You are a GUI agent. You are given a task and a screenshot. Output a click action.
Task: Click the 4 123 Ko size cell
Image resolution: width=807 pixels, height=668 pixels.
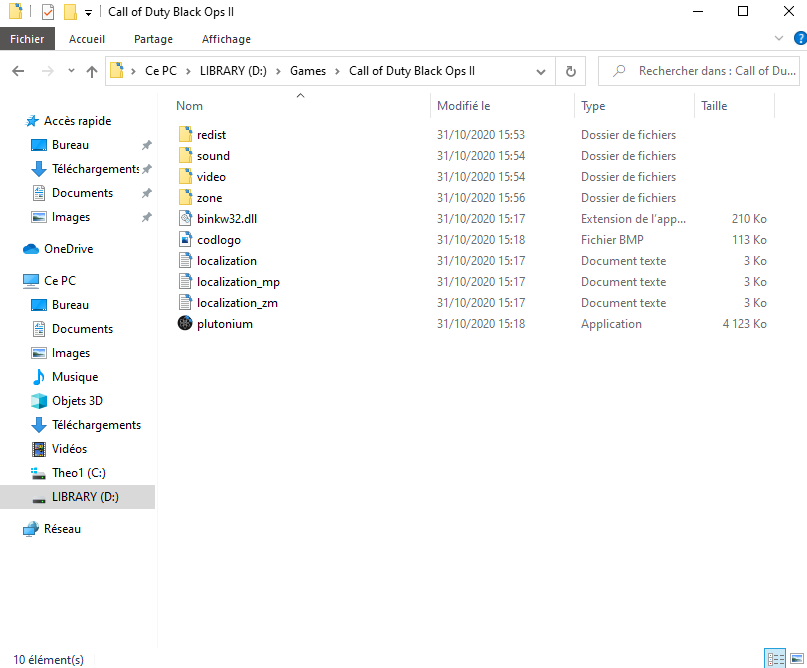coord(744,324)
